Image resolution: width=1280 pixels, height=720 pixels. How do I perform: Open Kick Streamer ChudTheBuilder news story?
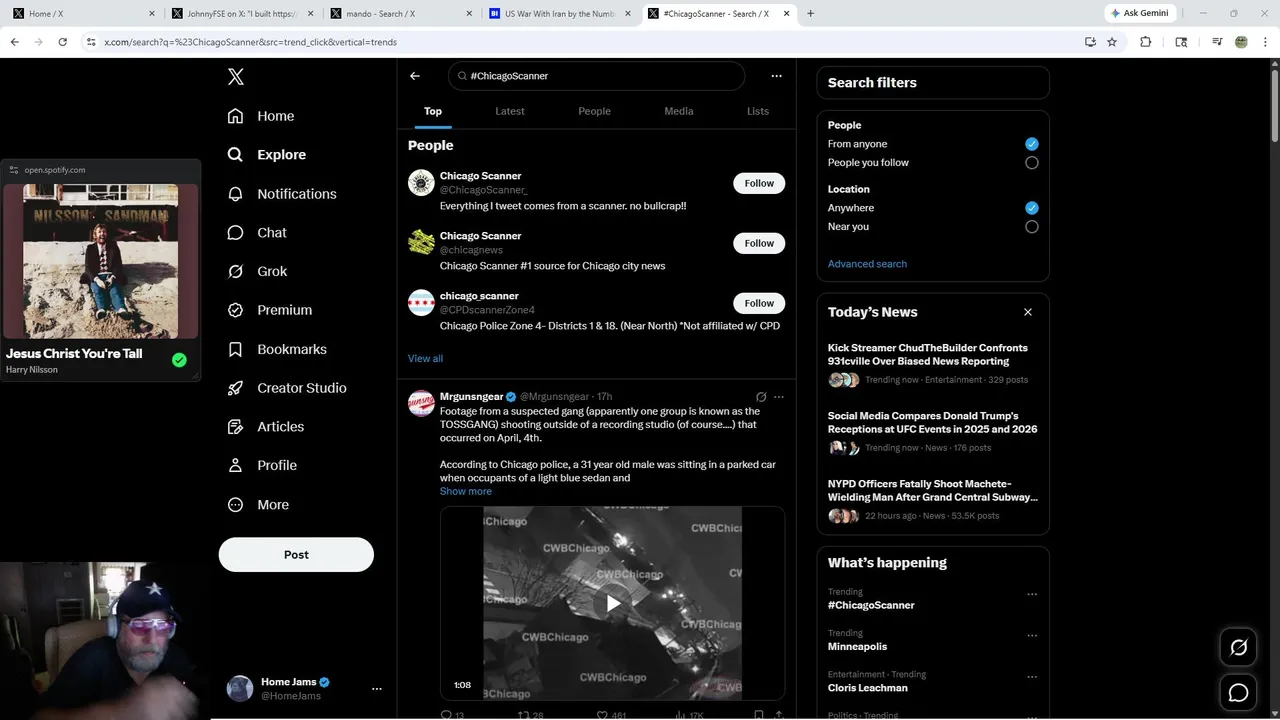933,363
